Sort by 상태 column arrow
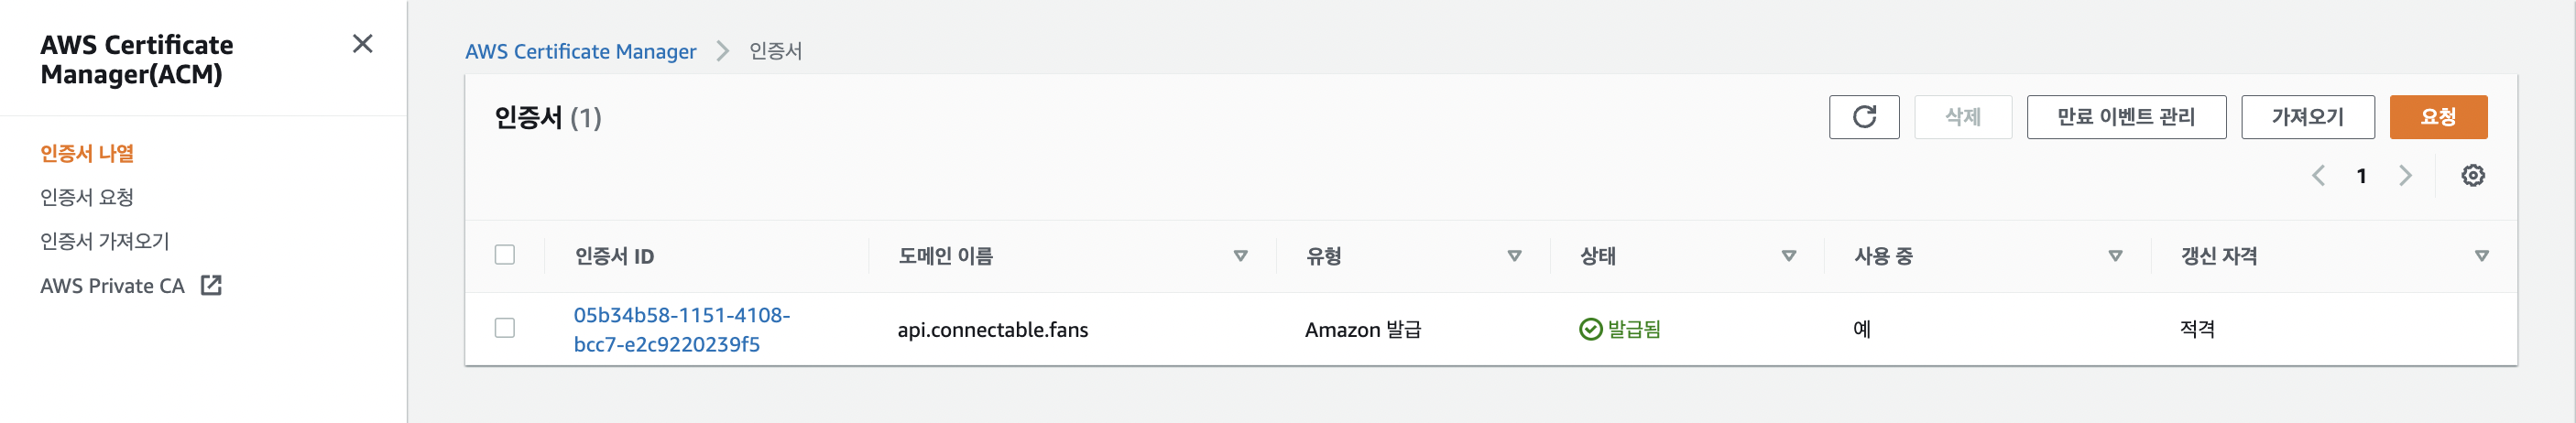The width and height of the screenshot is (2576, 423). 1789,256
